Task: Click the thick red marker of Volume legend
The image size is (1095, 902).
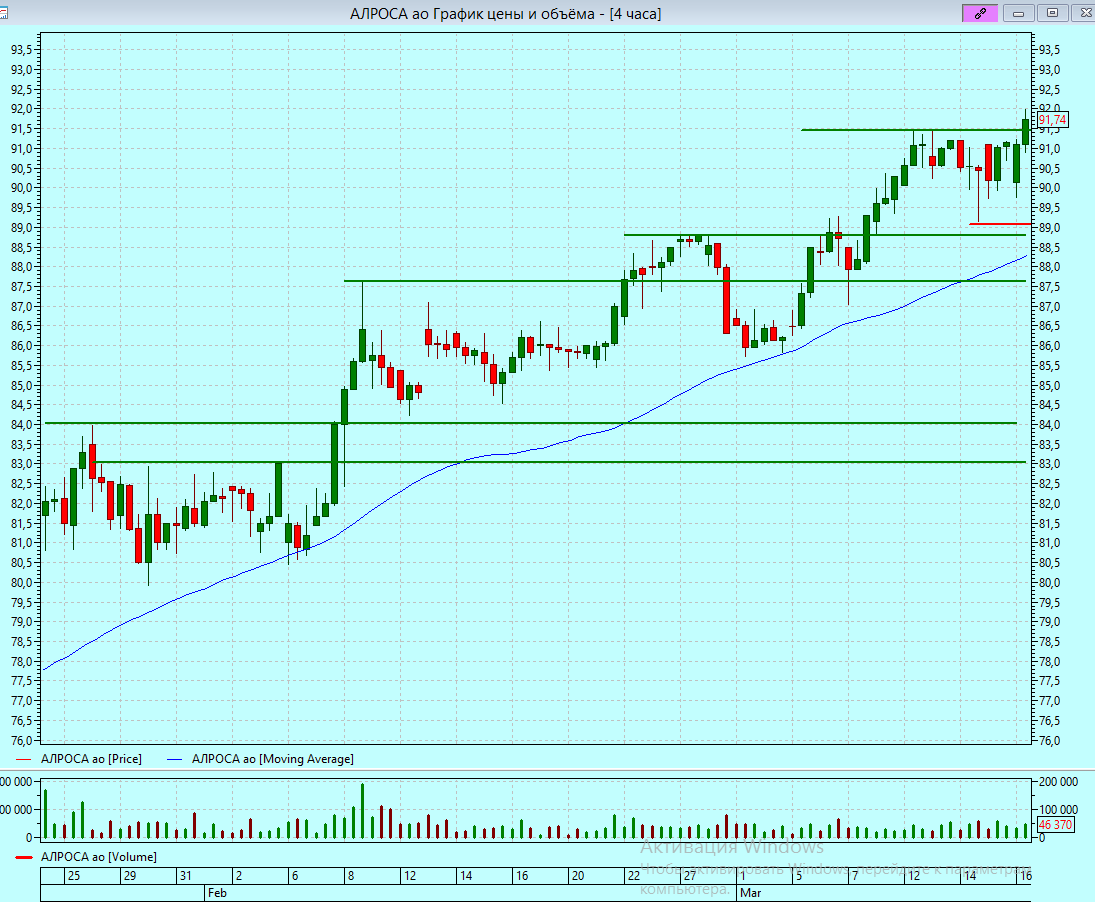Action: [x=24, y=857]
